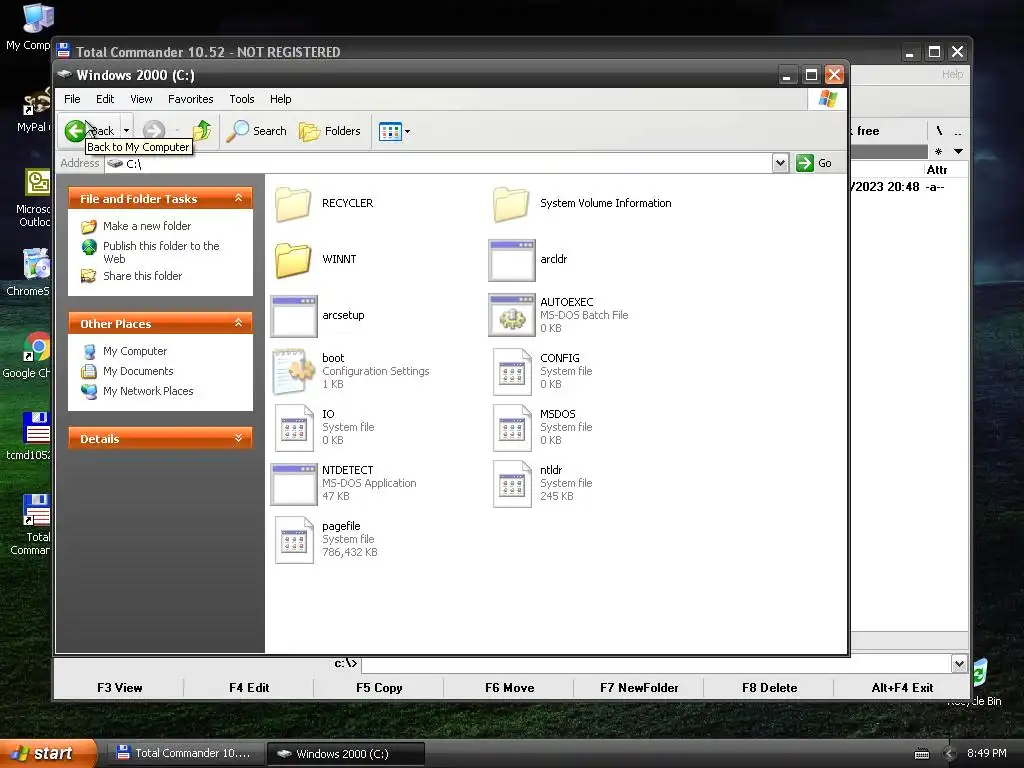This screenshot has width=1024, height=768.
Task: Select the NTDETECT application icon
Action: tap(294, 484)
